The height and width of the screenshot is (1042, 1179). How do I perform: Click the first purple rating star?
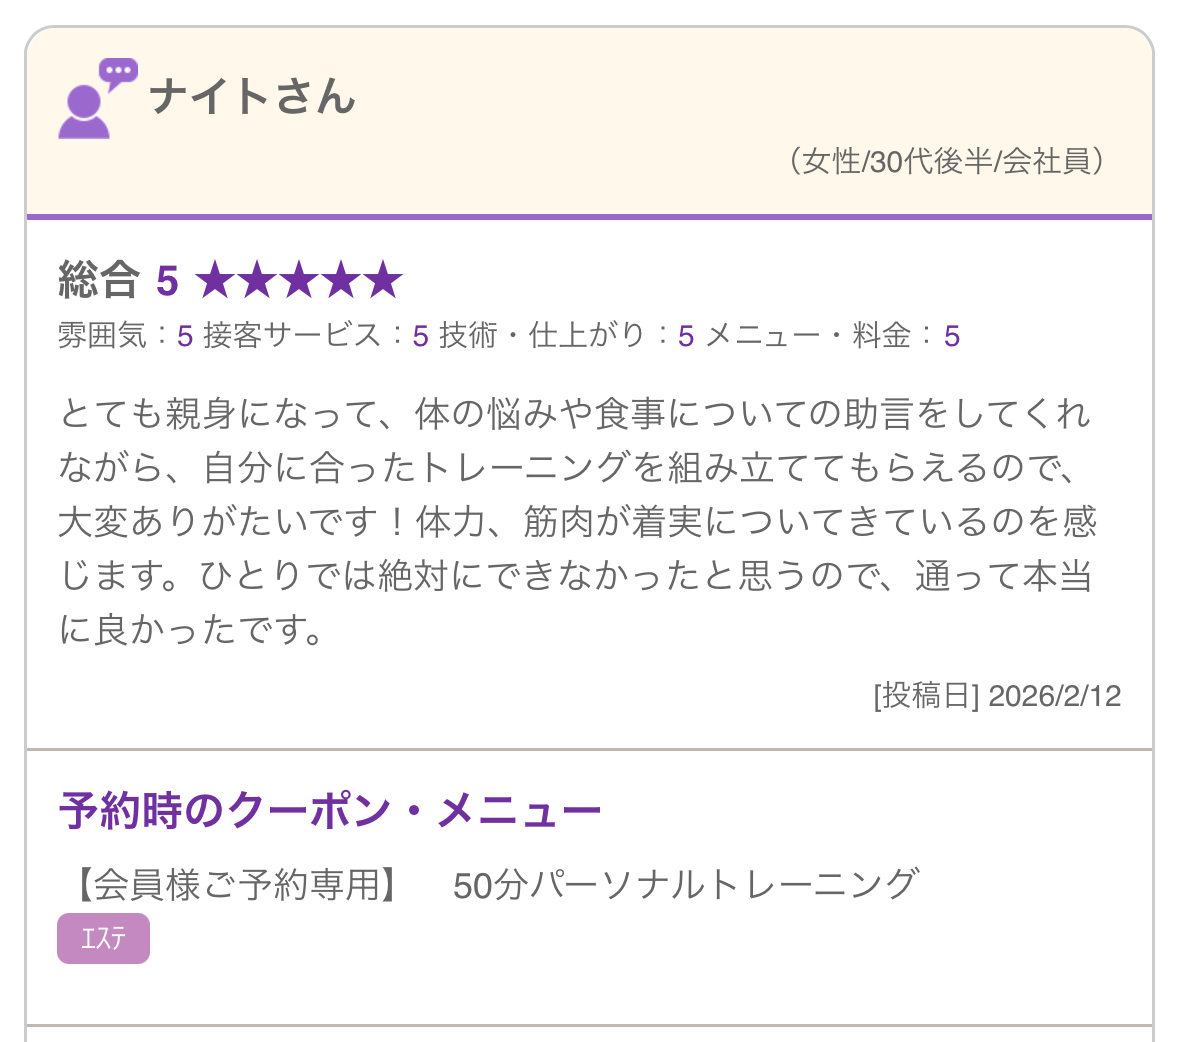pyautogui.click(x=216, y=280)
